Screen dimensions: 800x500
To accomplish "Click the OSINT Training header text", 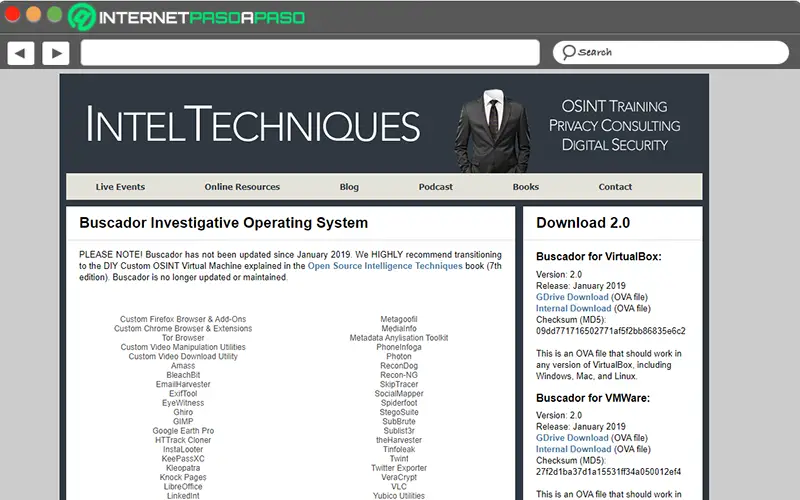I will coord(615,106).
